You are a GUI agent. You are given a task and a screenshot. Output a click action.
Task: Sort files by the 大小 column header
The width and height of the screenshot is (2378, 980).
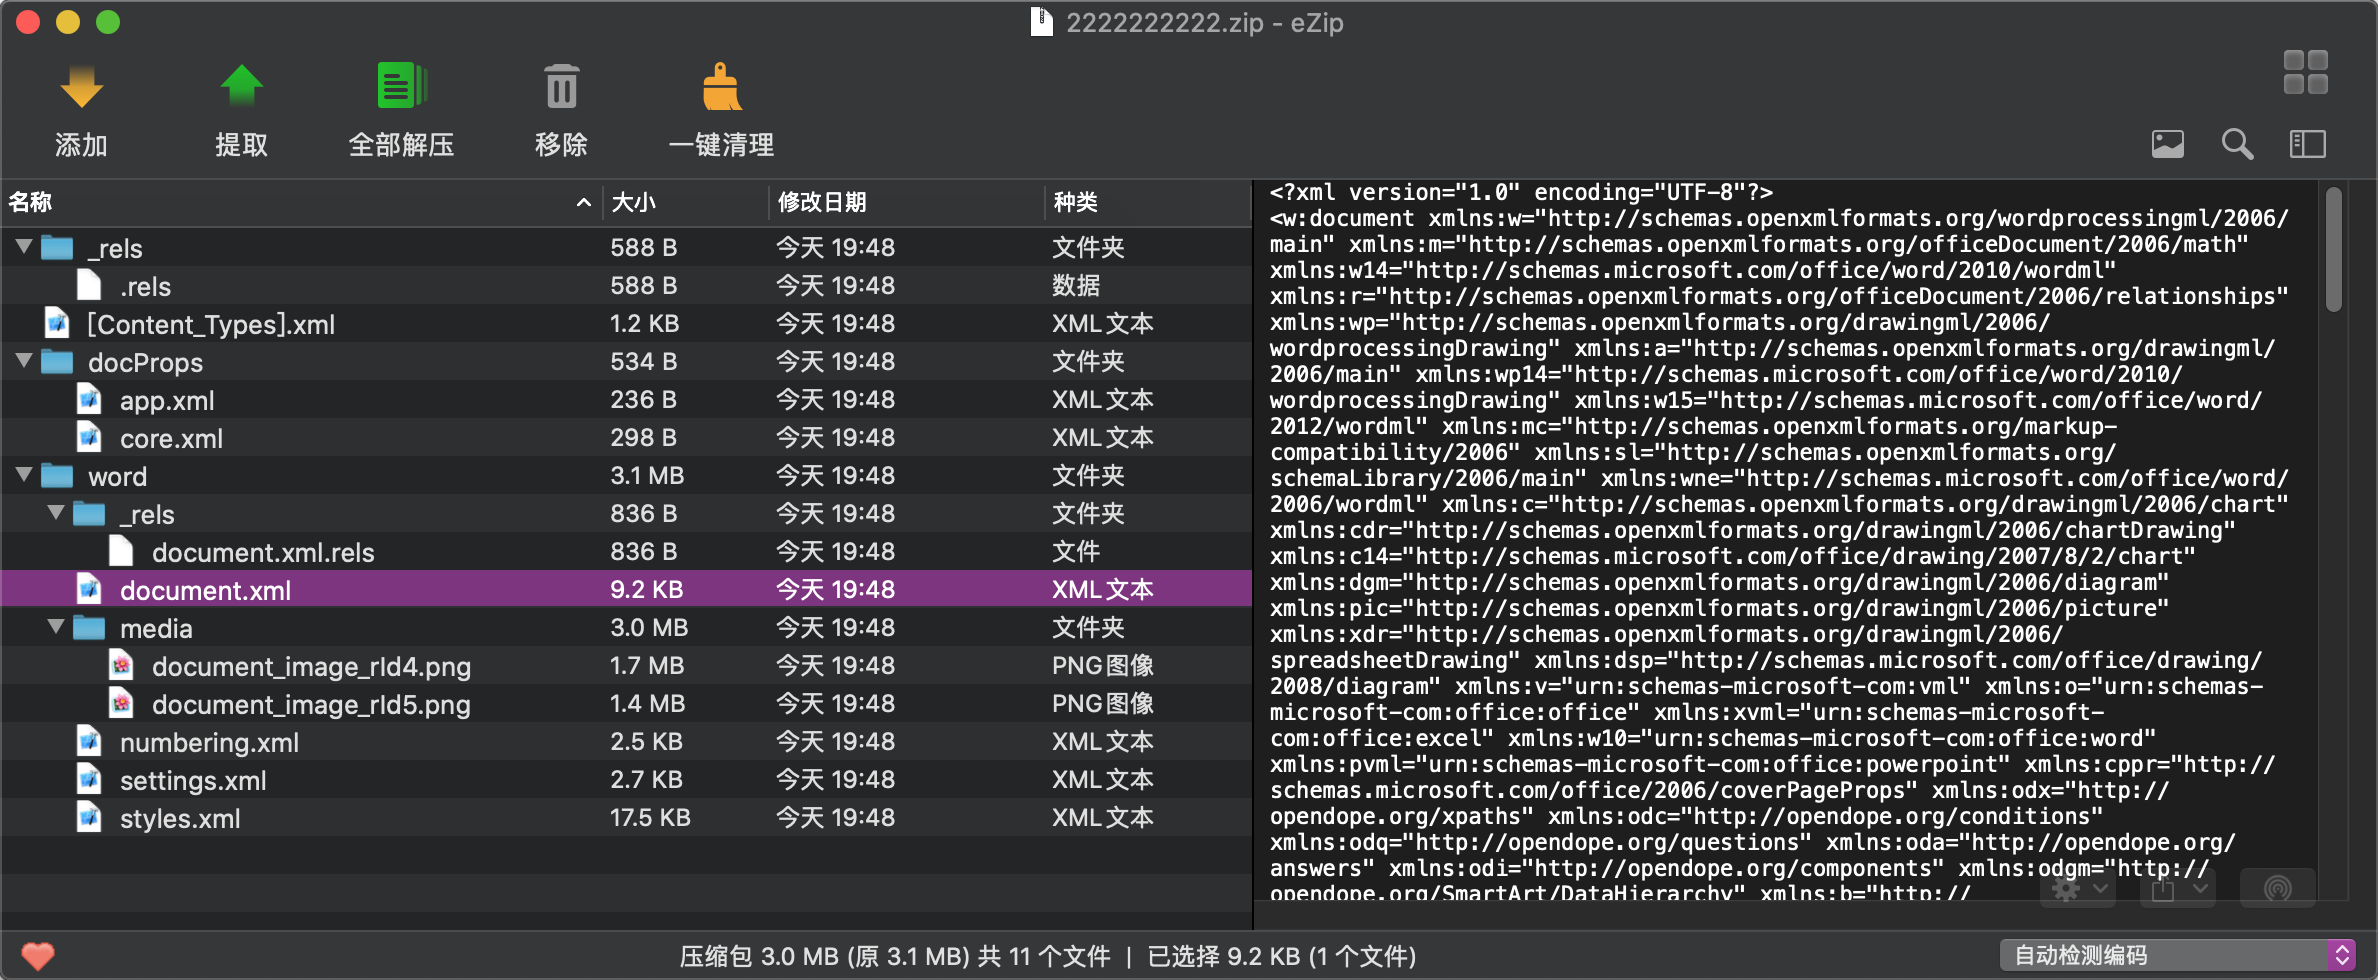point(634,202)
